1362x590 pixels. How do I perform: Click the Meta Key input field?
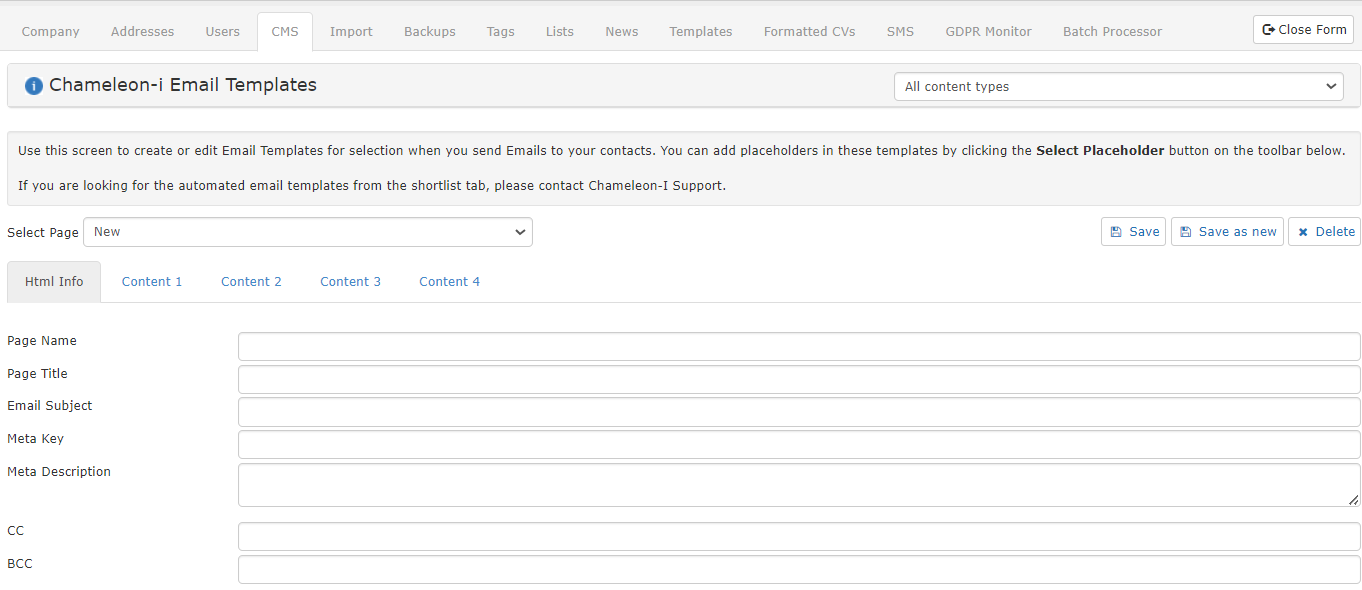pos(799,445)
